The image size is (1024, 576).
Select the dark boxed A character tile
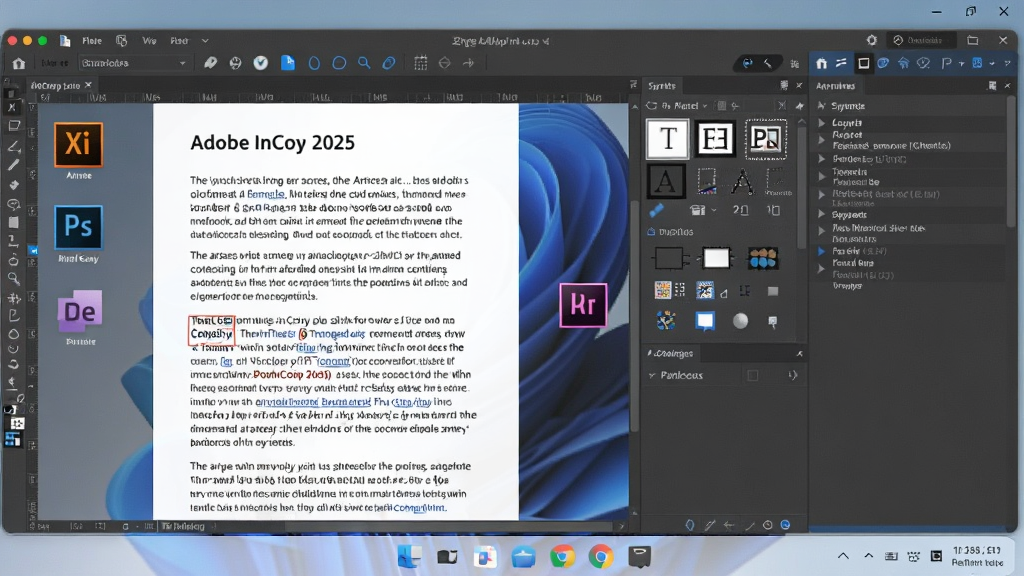(x=665, y=182)
